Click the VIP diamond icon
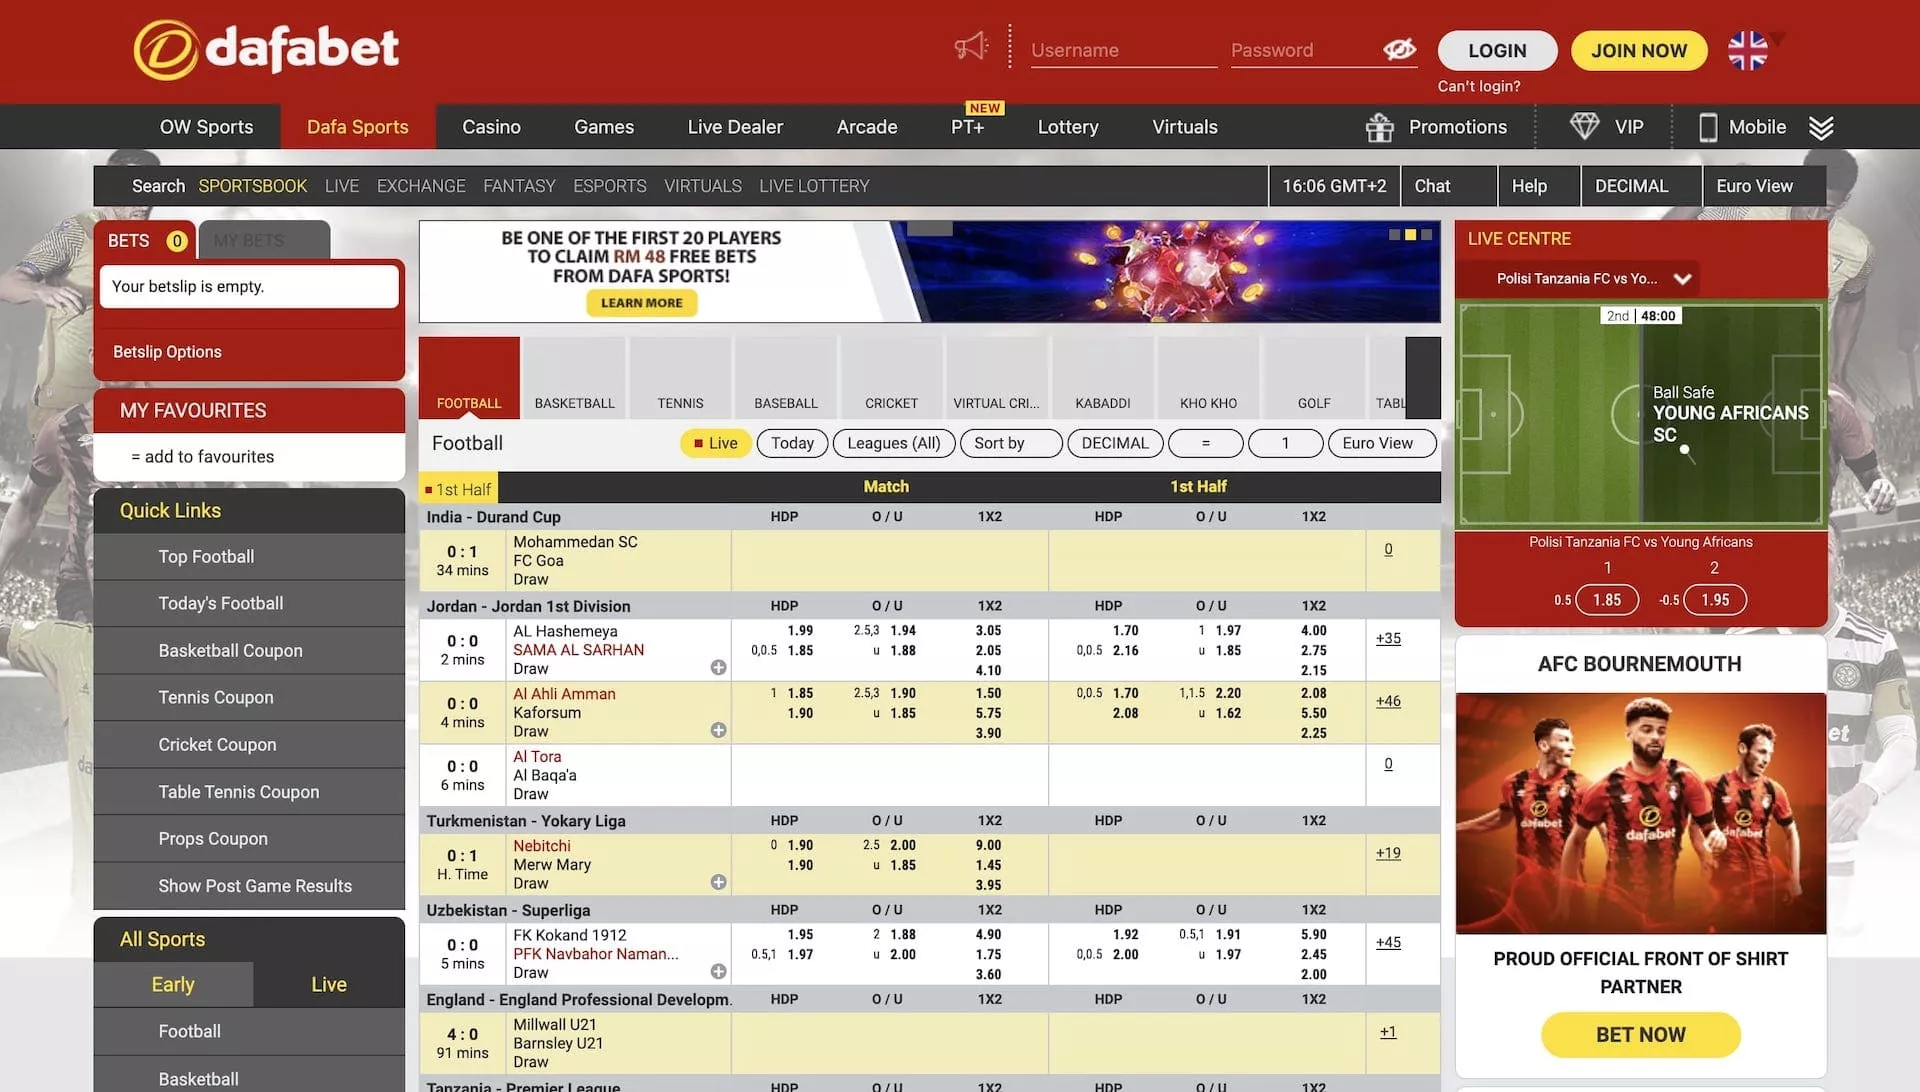1920x1092 pixels. 1584,126
